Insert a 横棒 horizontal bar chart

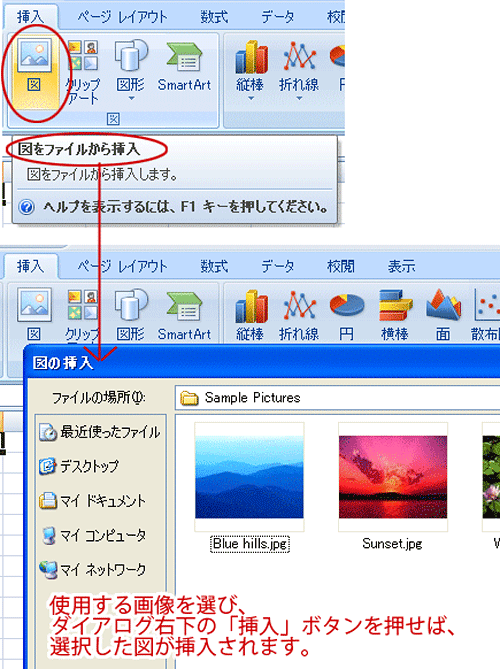[395, 314]
